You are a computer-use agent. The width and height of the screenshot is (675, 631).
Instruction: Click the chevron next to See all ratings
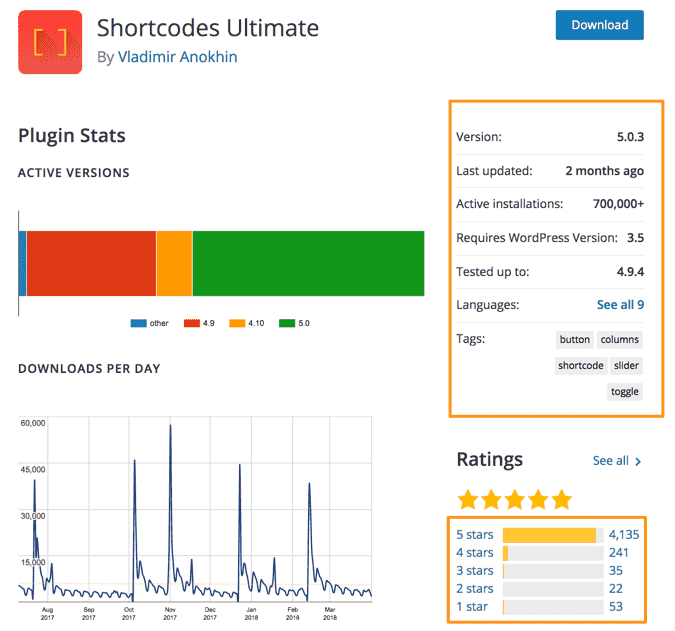pos(638,462)
